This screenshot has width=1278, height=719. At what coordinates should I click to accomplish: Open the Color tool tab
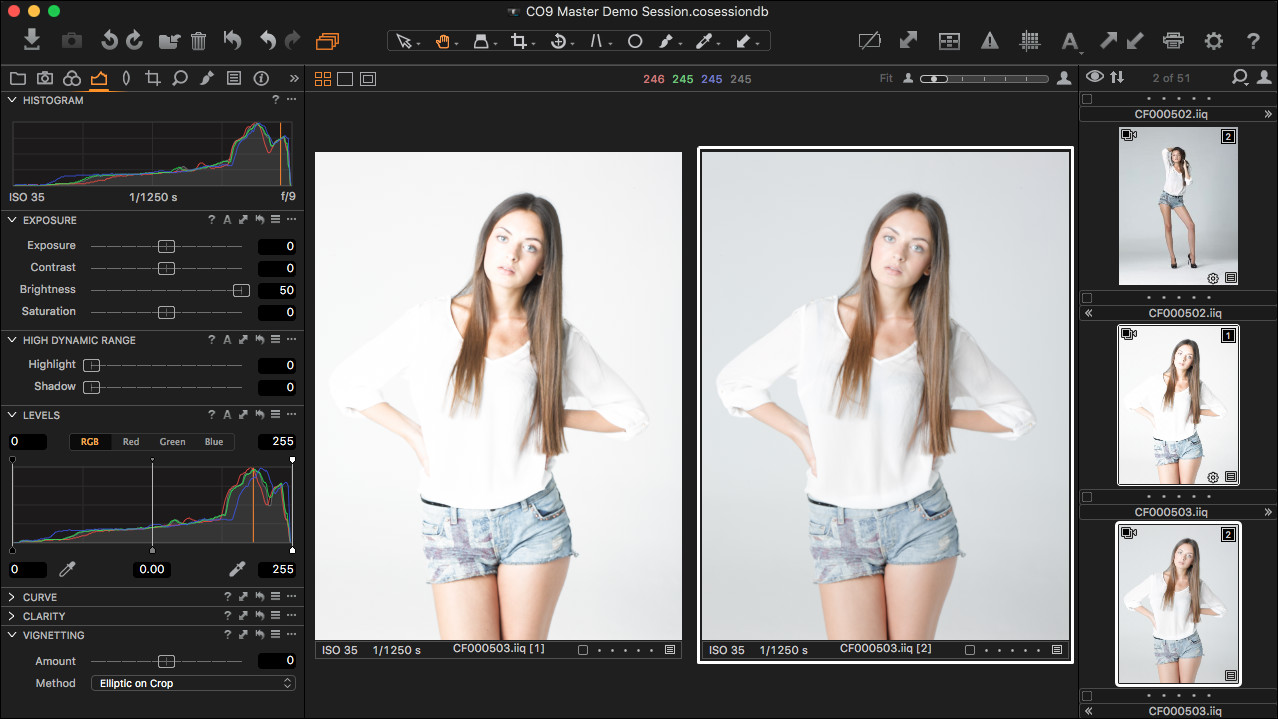pos(72,78)
